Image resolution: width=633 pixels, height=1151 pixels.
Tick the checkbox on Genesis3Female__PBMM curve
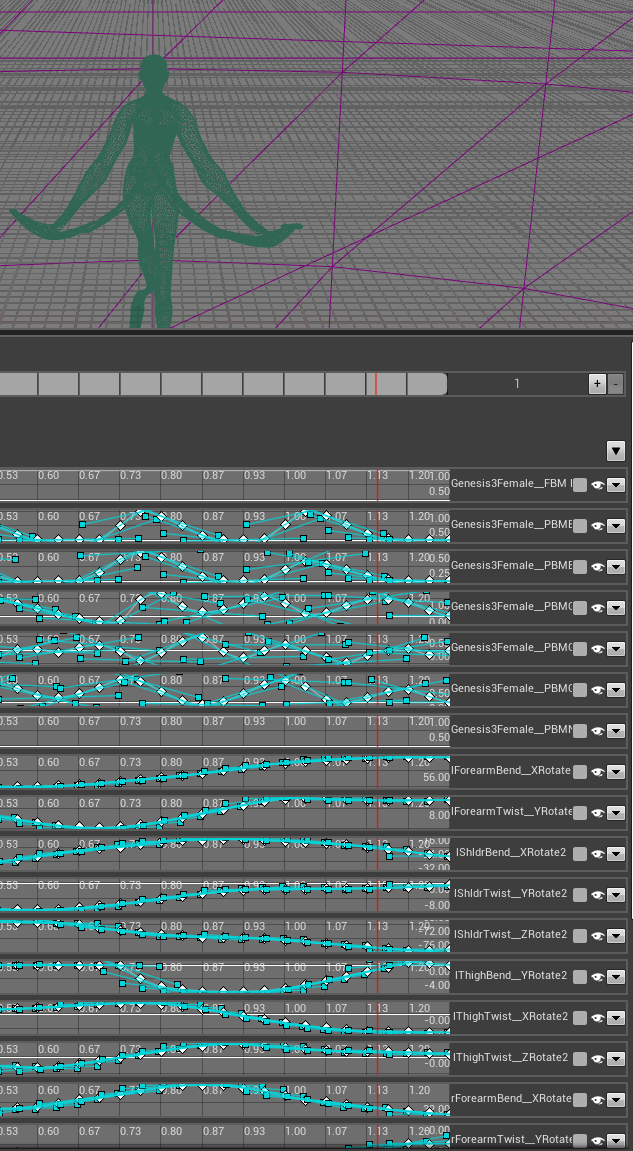coord(580,731)
